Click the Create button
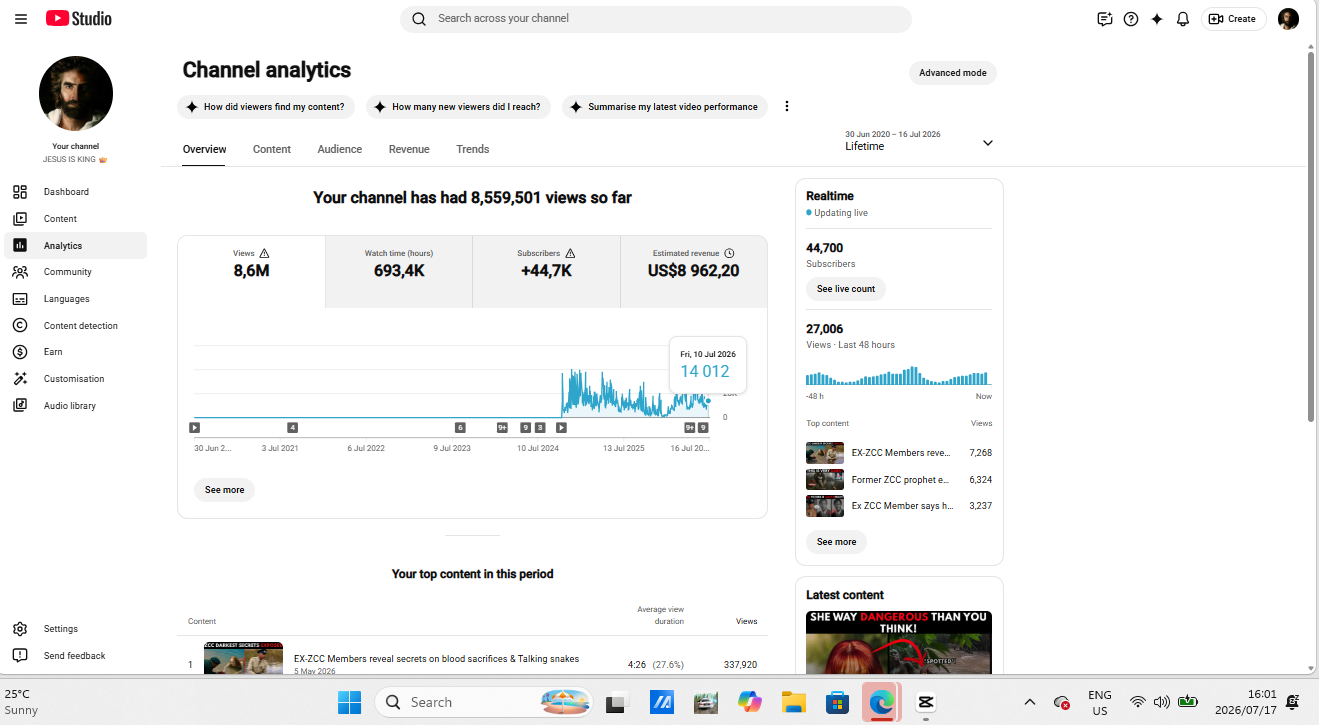The image size is (1319, 725). (1234, 19)
